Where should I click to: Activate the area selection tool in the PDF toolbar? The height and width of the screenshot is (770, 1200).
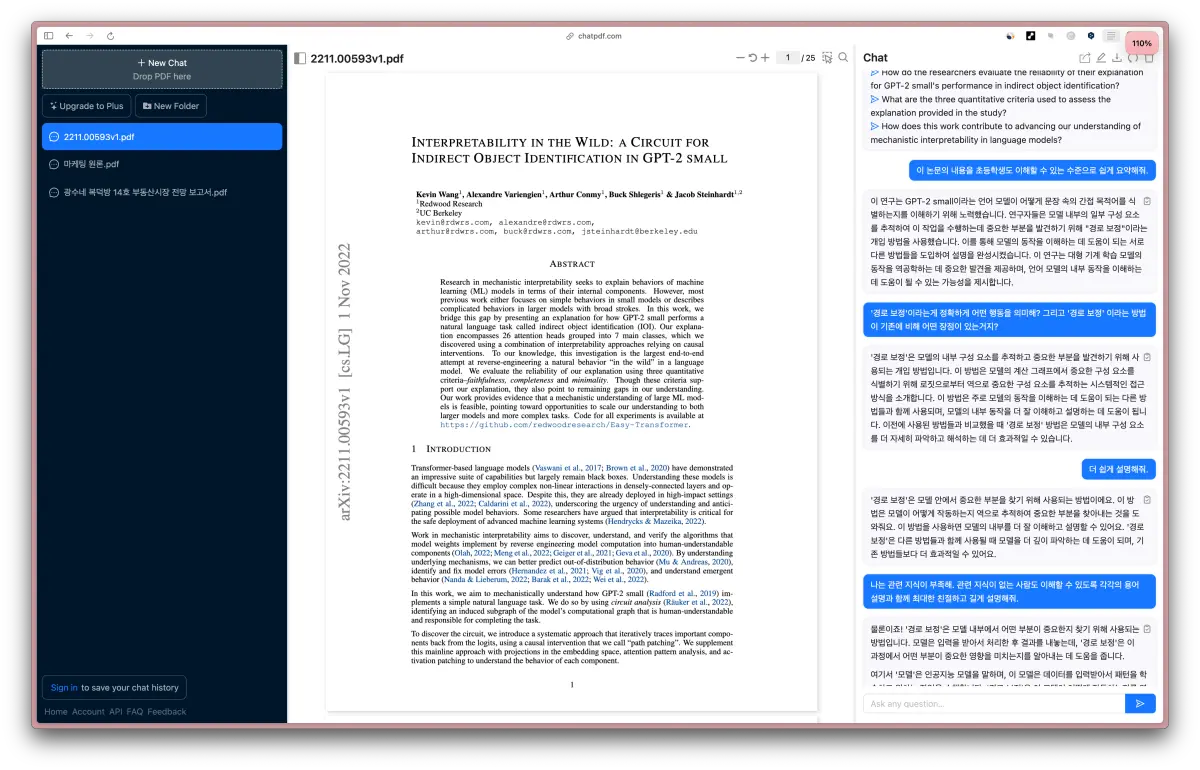[827, 58]
